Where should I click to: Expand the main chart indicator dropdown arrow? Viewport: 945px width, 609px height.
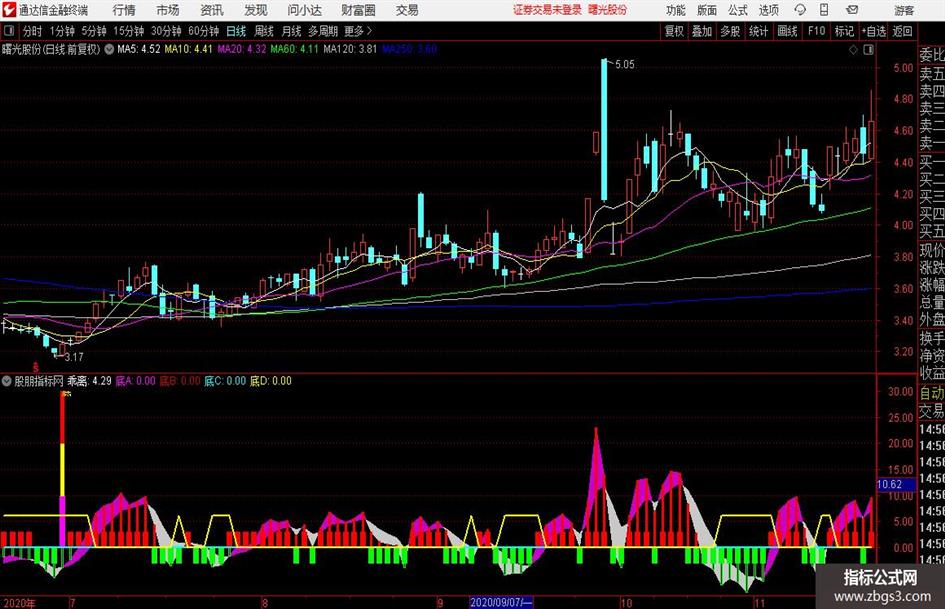click(109, 49)
